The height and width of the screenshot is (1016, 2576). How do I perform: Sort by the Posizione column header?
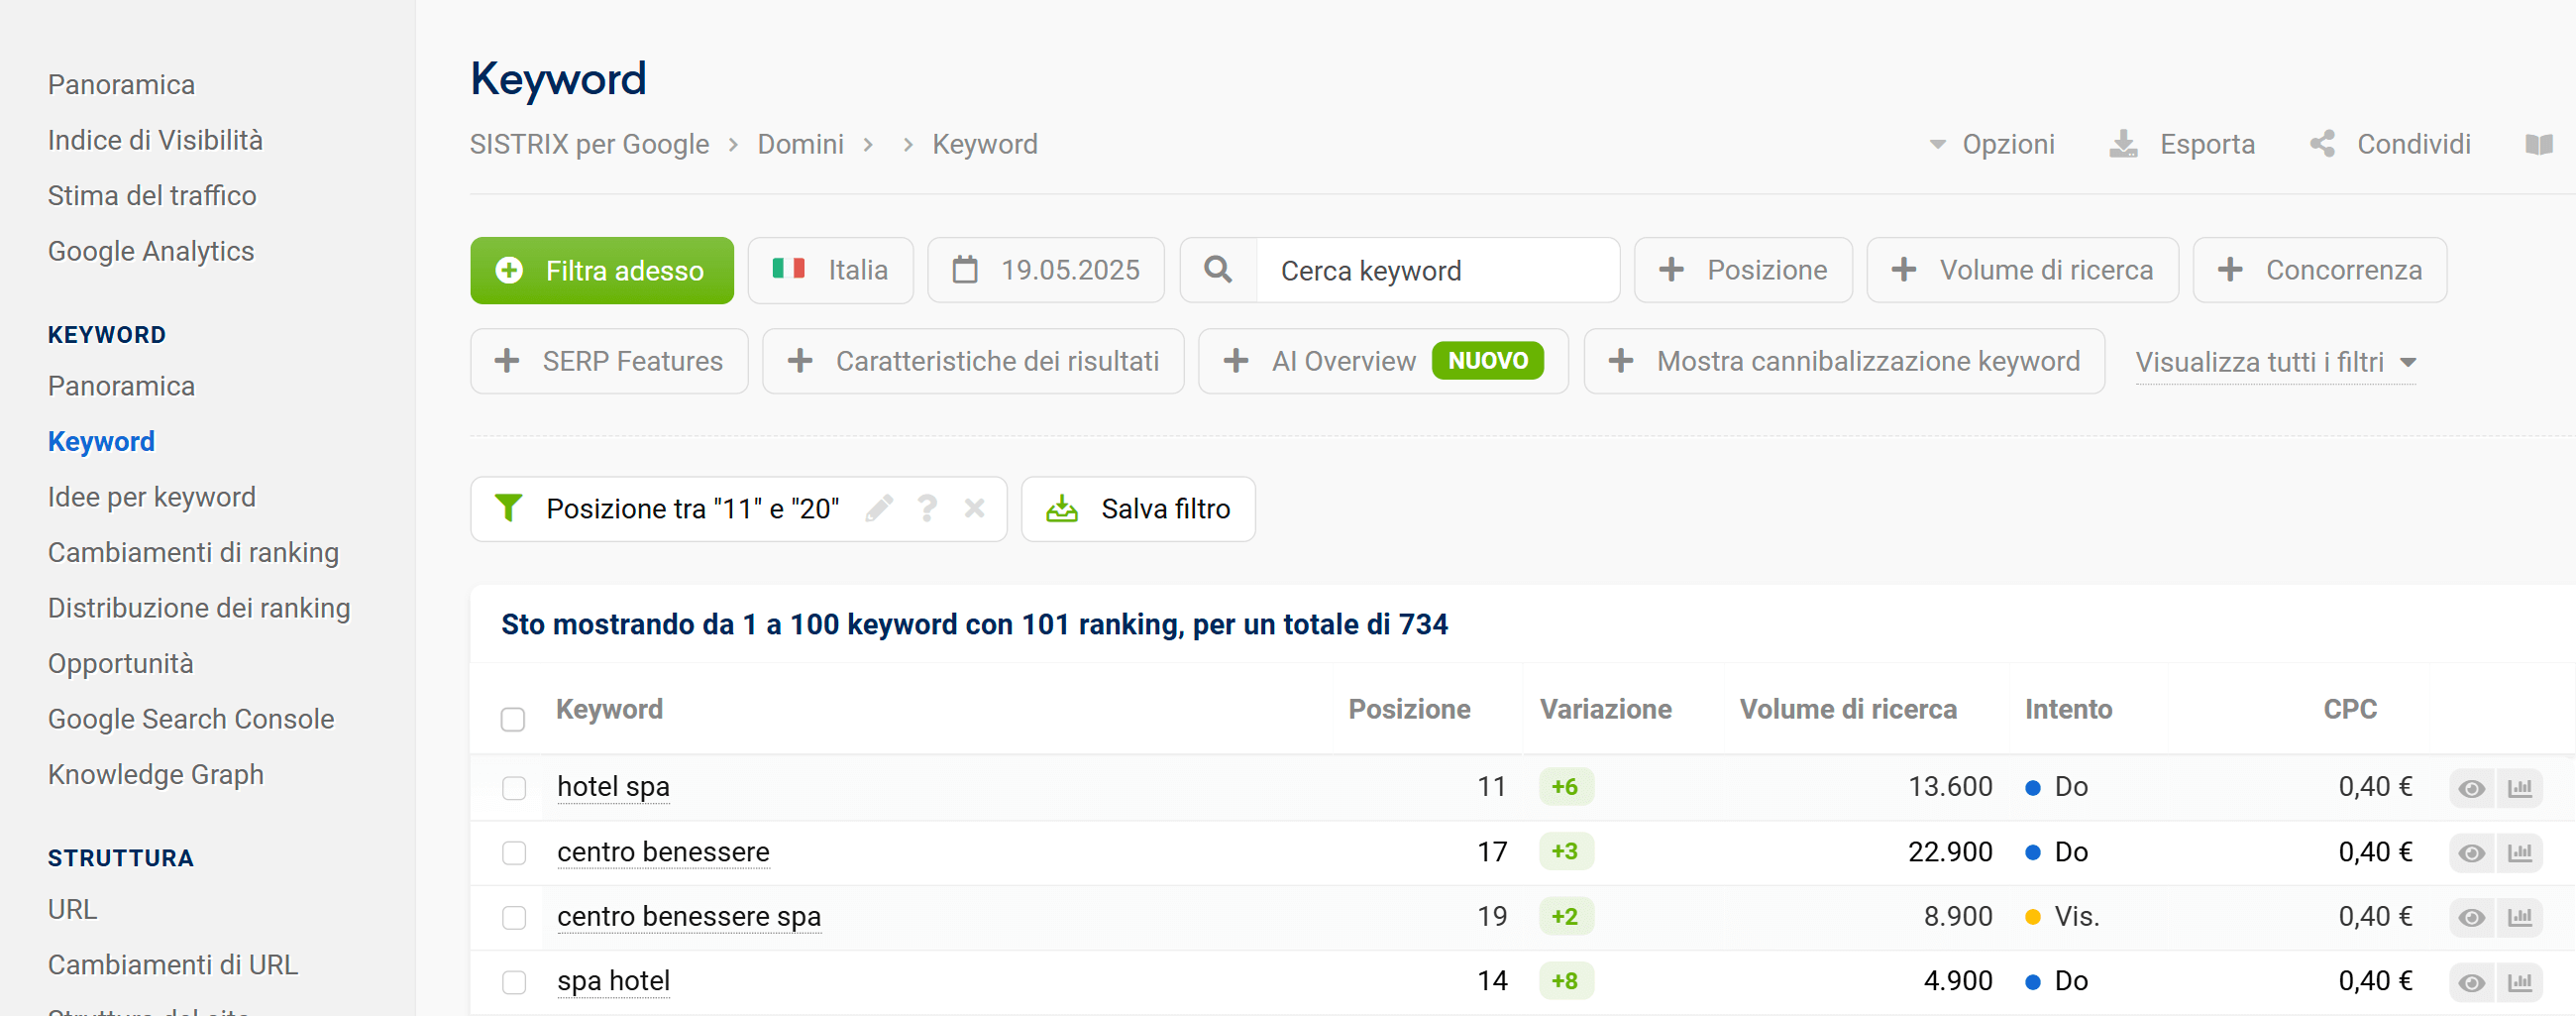[x=1409, y=709]
